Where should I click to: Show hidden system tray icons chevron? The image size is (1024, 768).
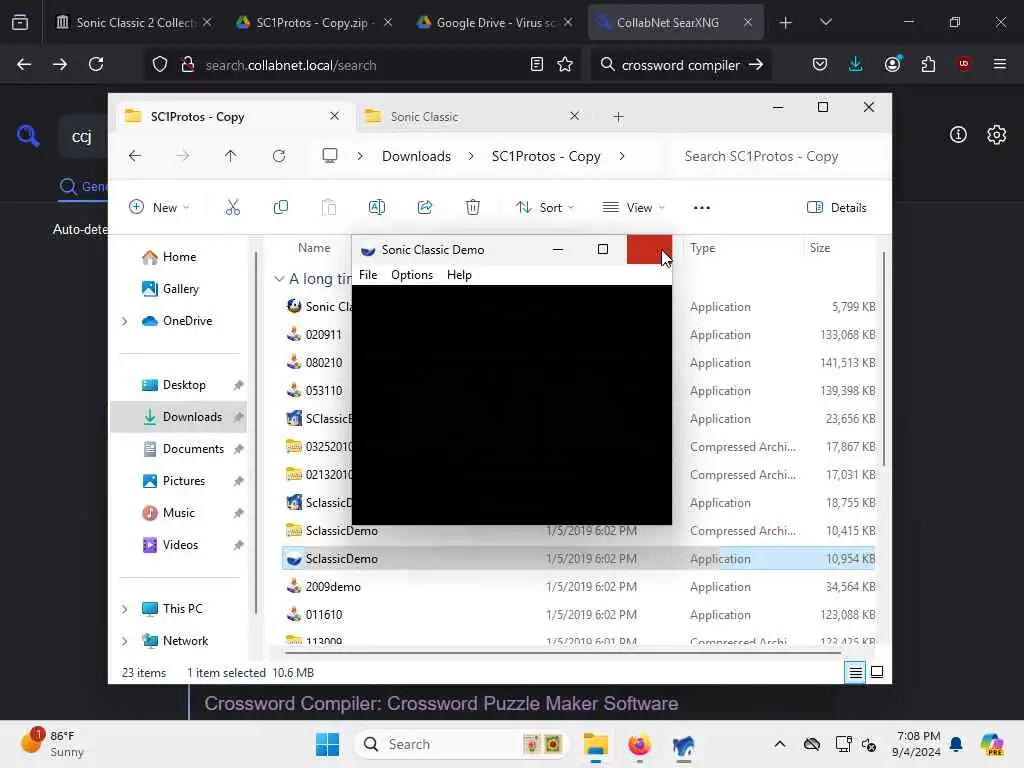click(x=780, y=744)
